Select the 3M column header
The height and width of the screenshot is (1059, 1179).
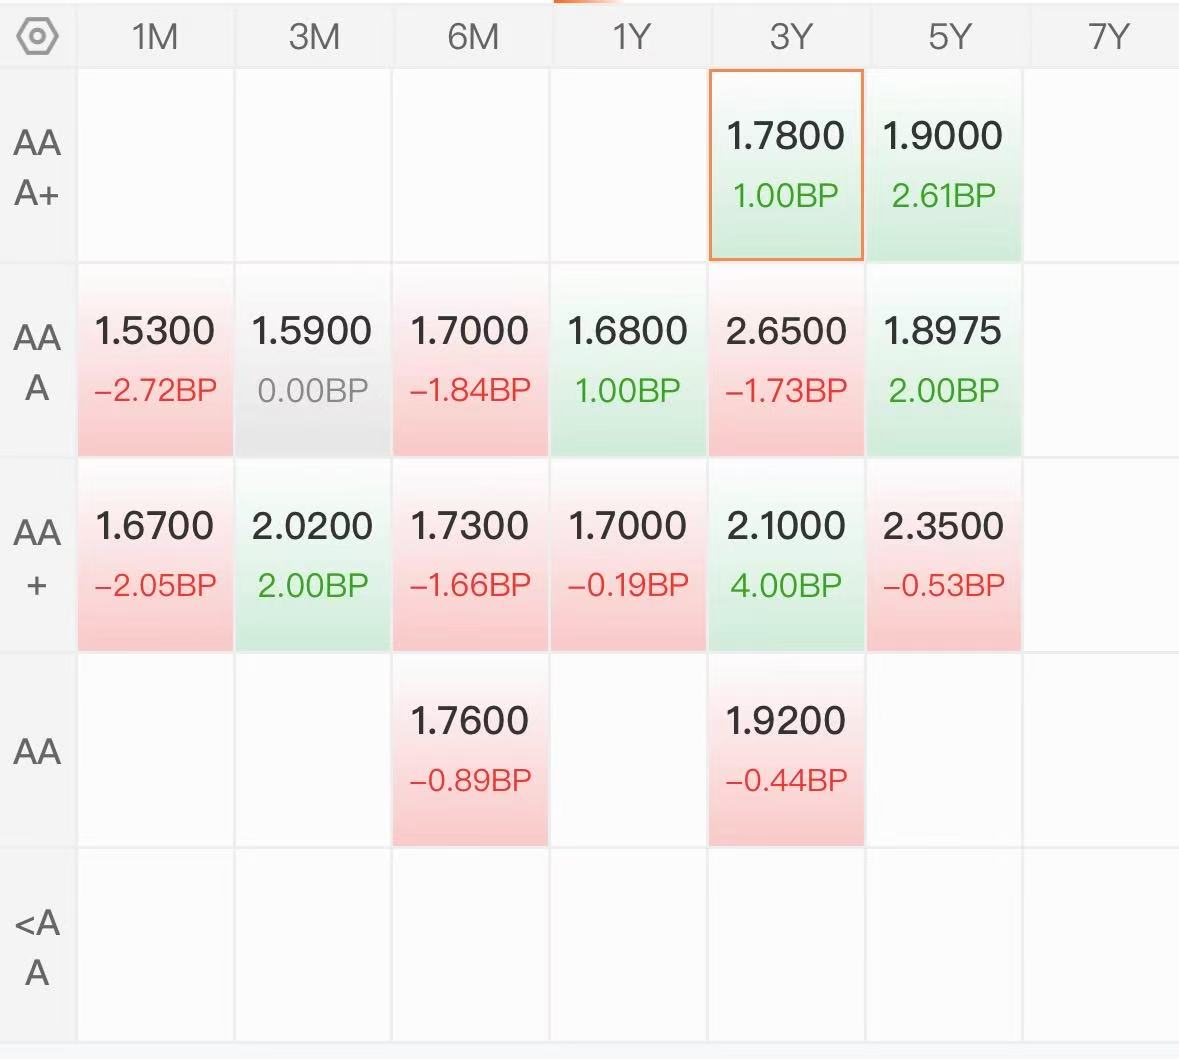pyautogui.click(x=314, y=37)
